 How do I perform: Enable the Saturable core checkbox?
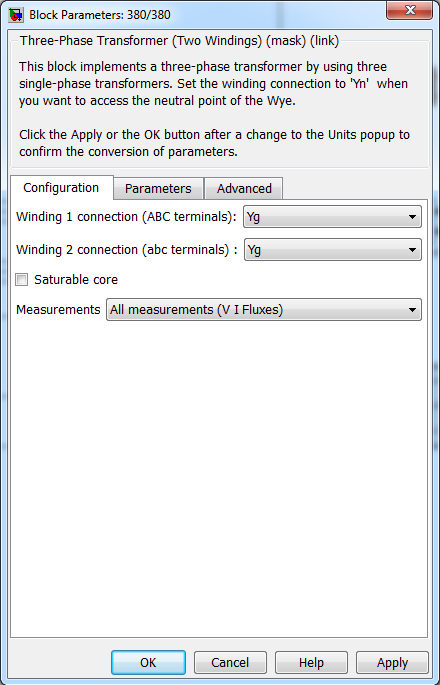(21, 280)
